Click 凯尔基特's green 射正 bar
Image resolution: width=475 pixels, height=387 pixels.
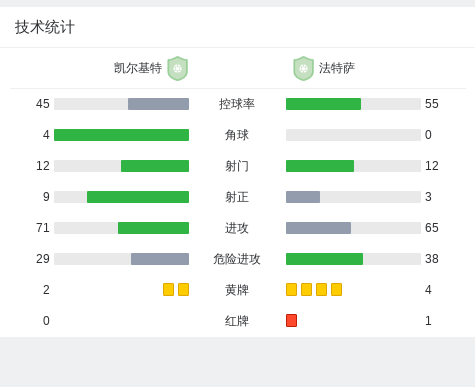tap(138, 197)
